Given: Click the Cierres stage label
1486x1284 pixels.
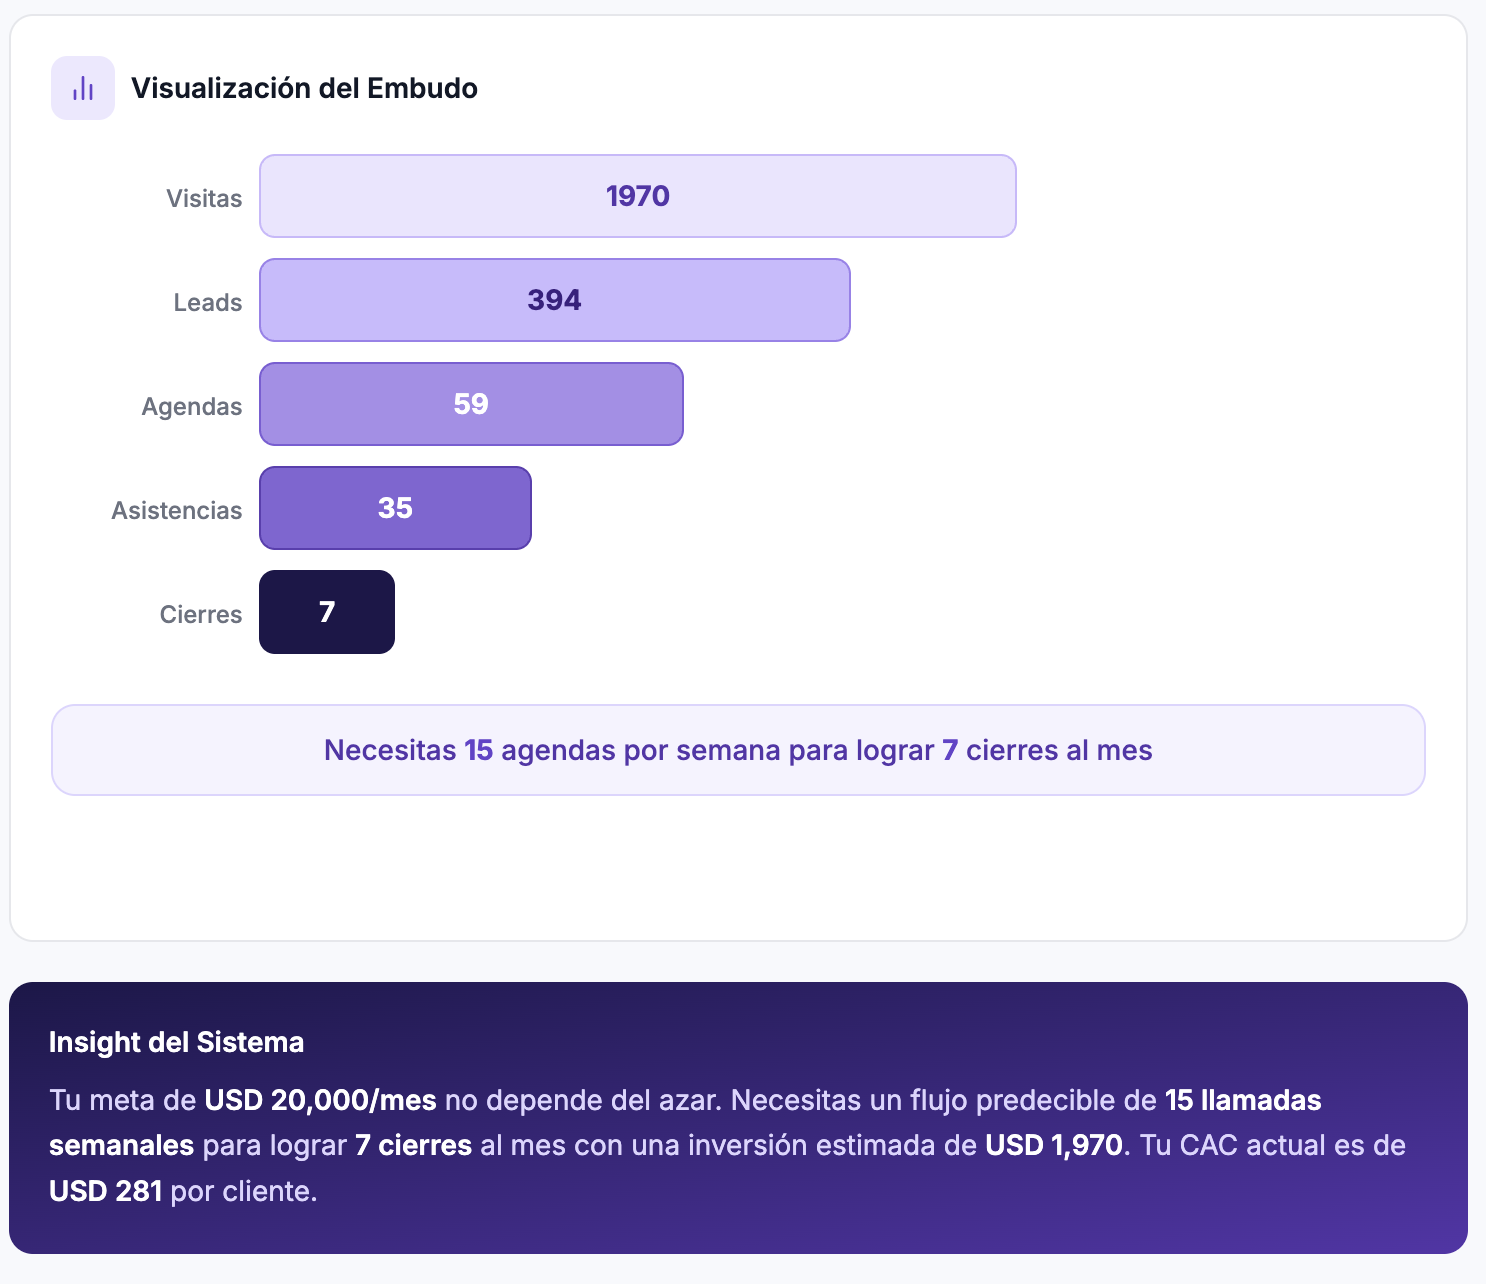Looking at the screenshot, I should click(201, 614).
